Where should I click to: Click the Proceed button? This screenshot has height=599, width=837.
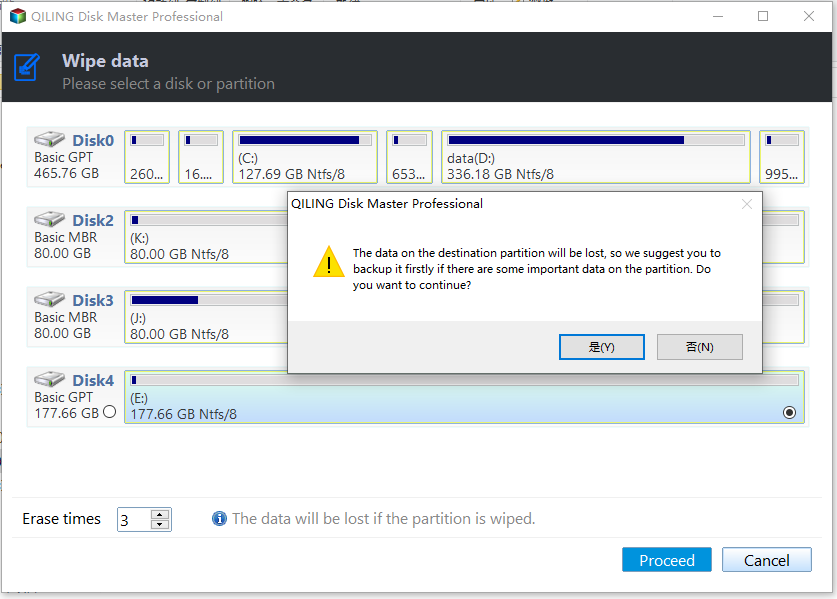(x=667, y=560)
